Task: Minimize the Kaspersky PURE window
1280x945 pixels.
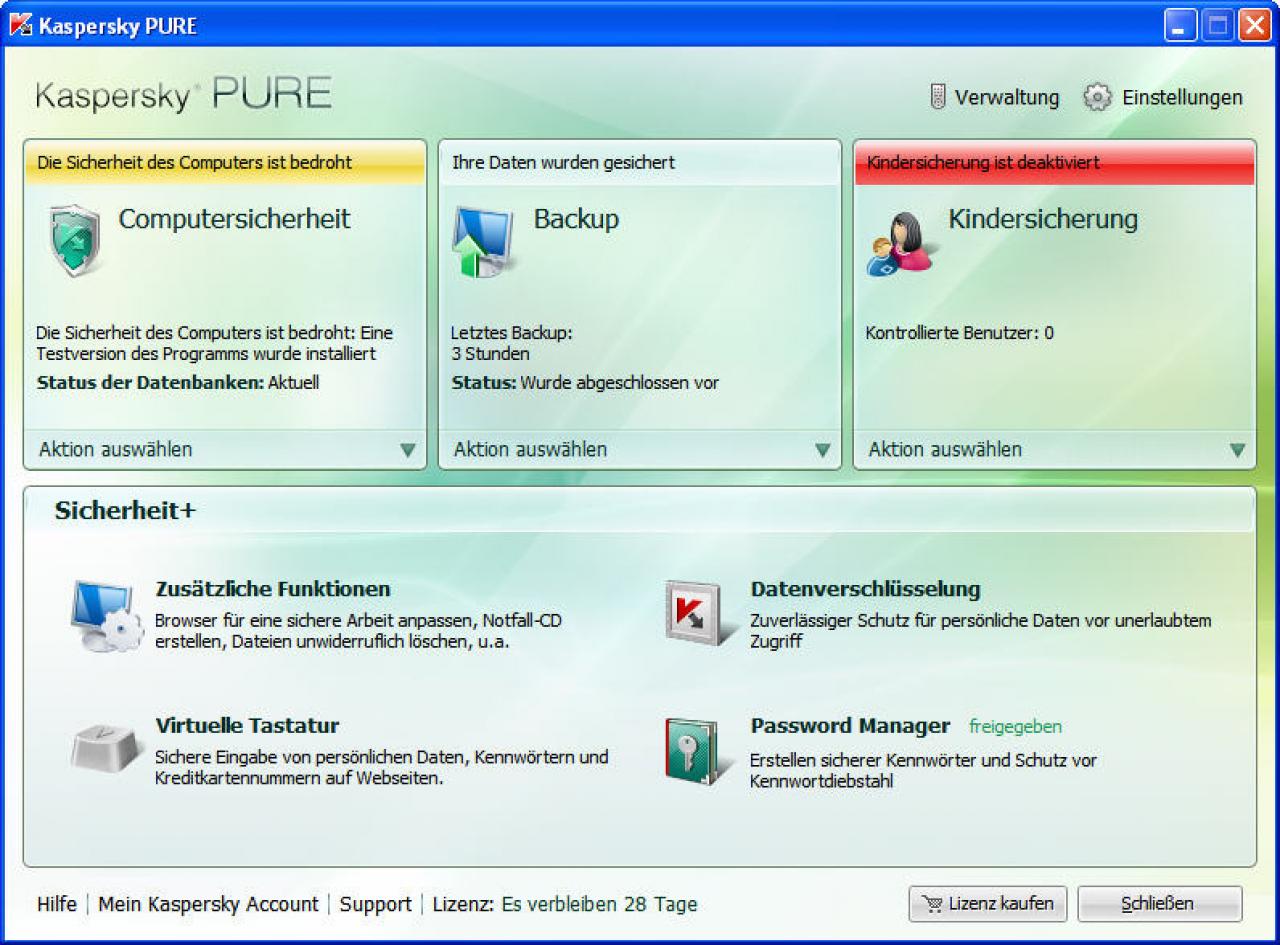Action: click(1180, 25)
